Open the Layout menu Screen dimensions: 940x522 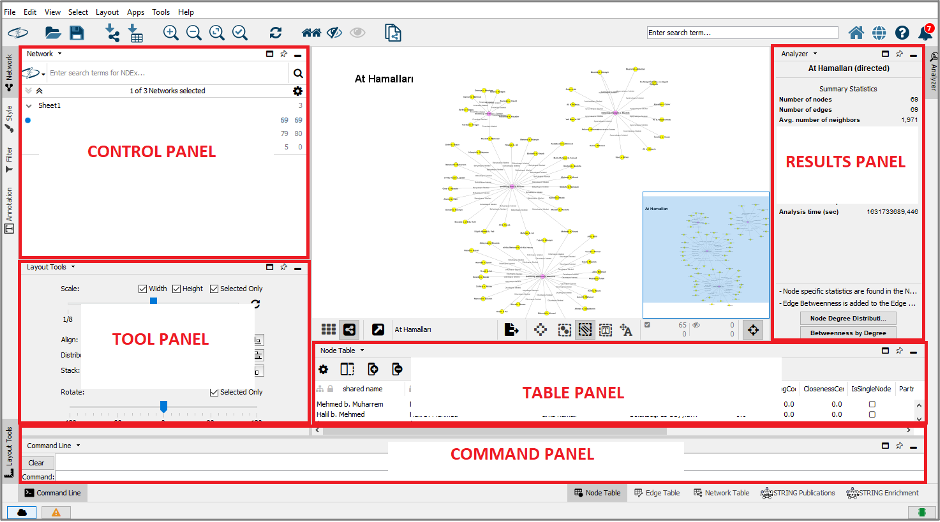tap(107, 12)
